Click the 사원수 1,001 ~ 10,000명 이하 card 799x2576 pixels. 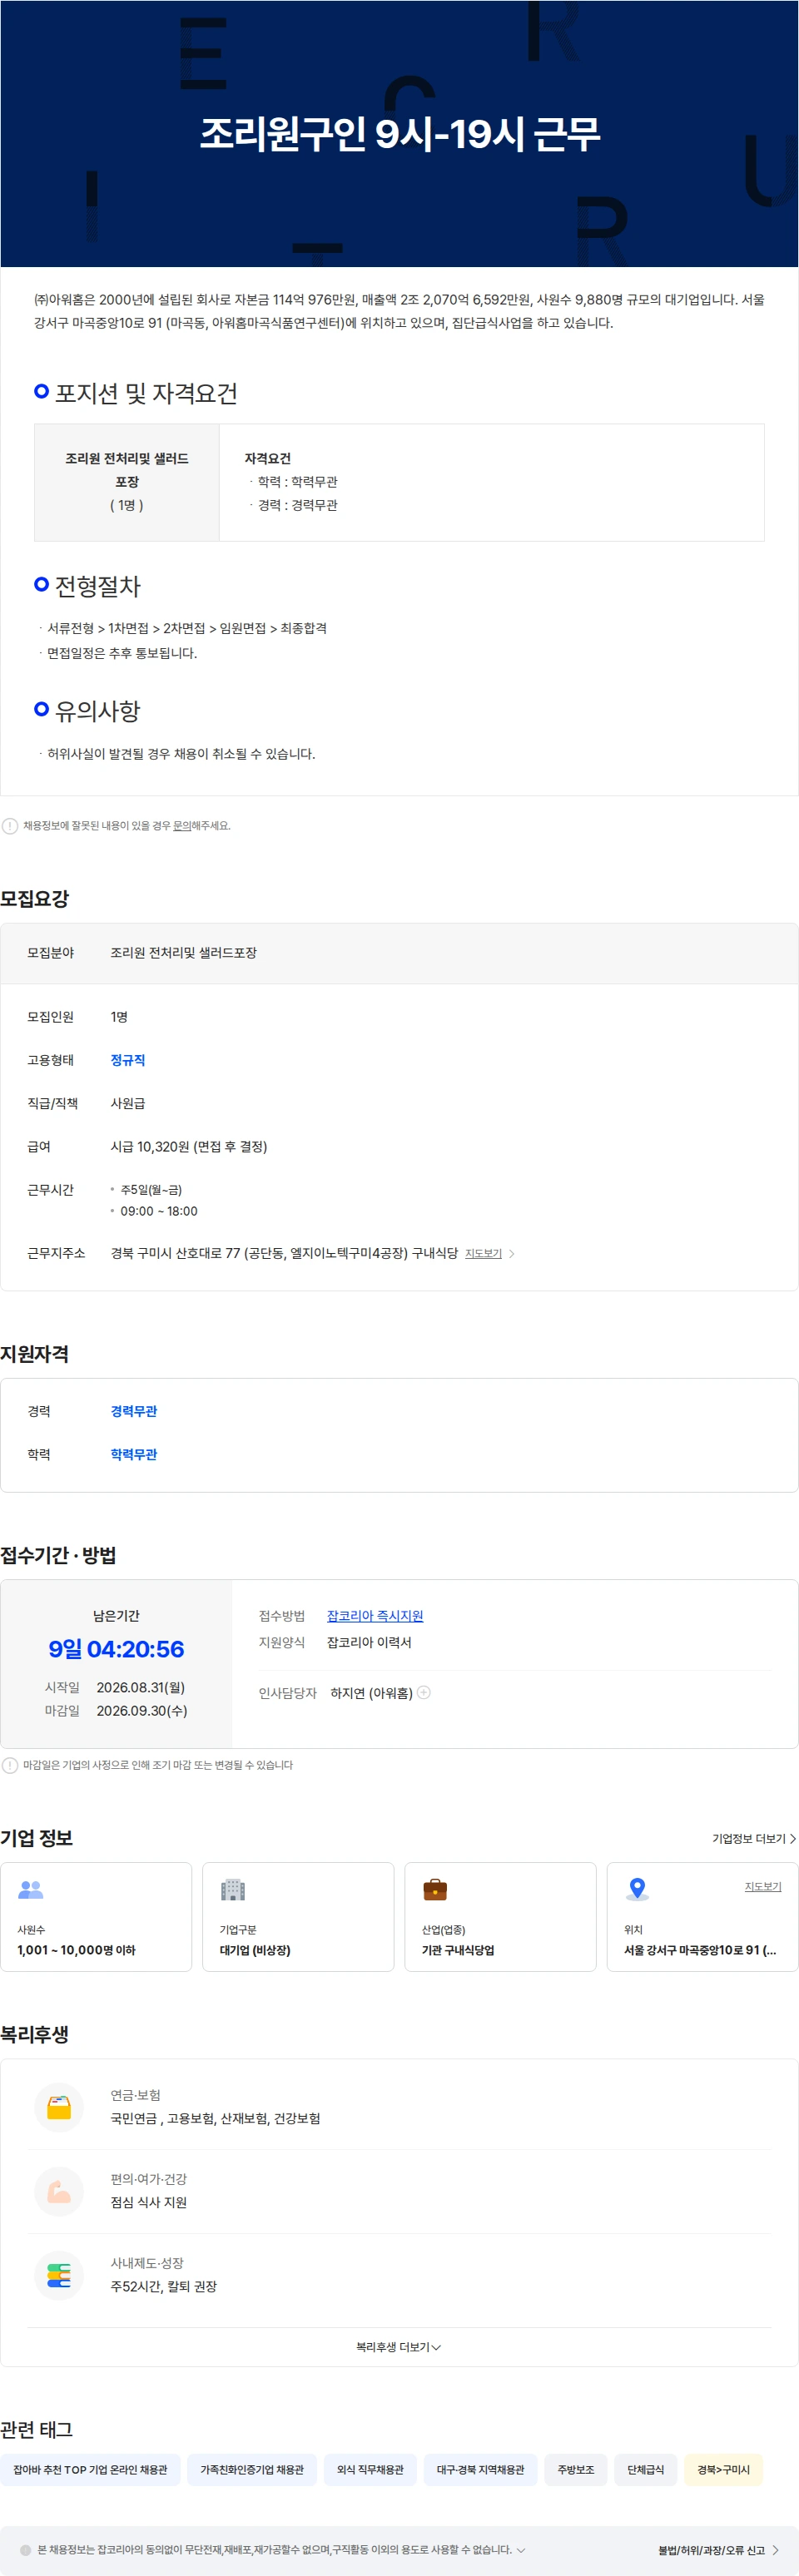click(x=96, y=1917)
